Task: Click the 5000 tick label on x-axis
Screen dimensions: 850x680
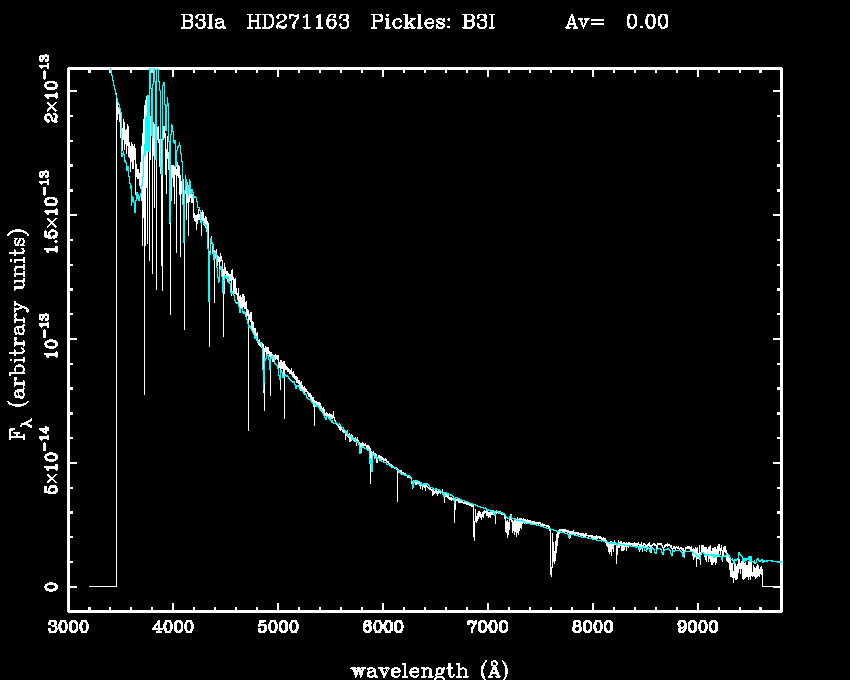Action: click(x=278, y=630)
